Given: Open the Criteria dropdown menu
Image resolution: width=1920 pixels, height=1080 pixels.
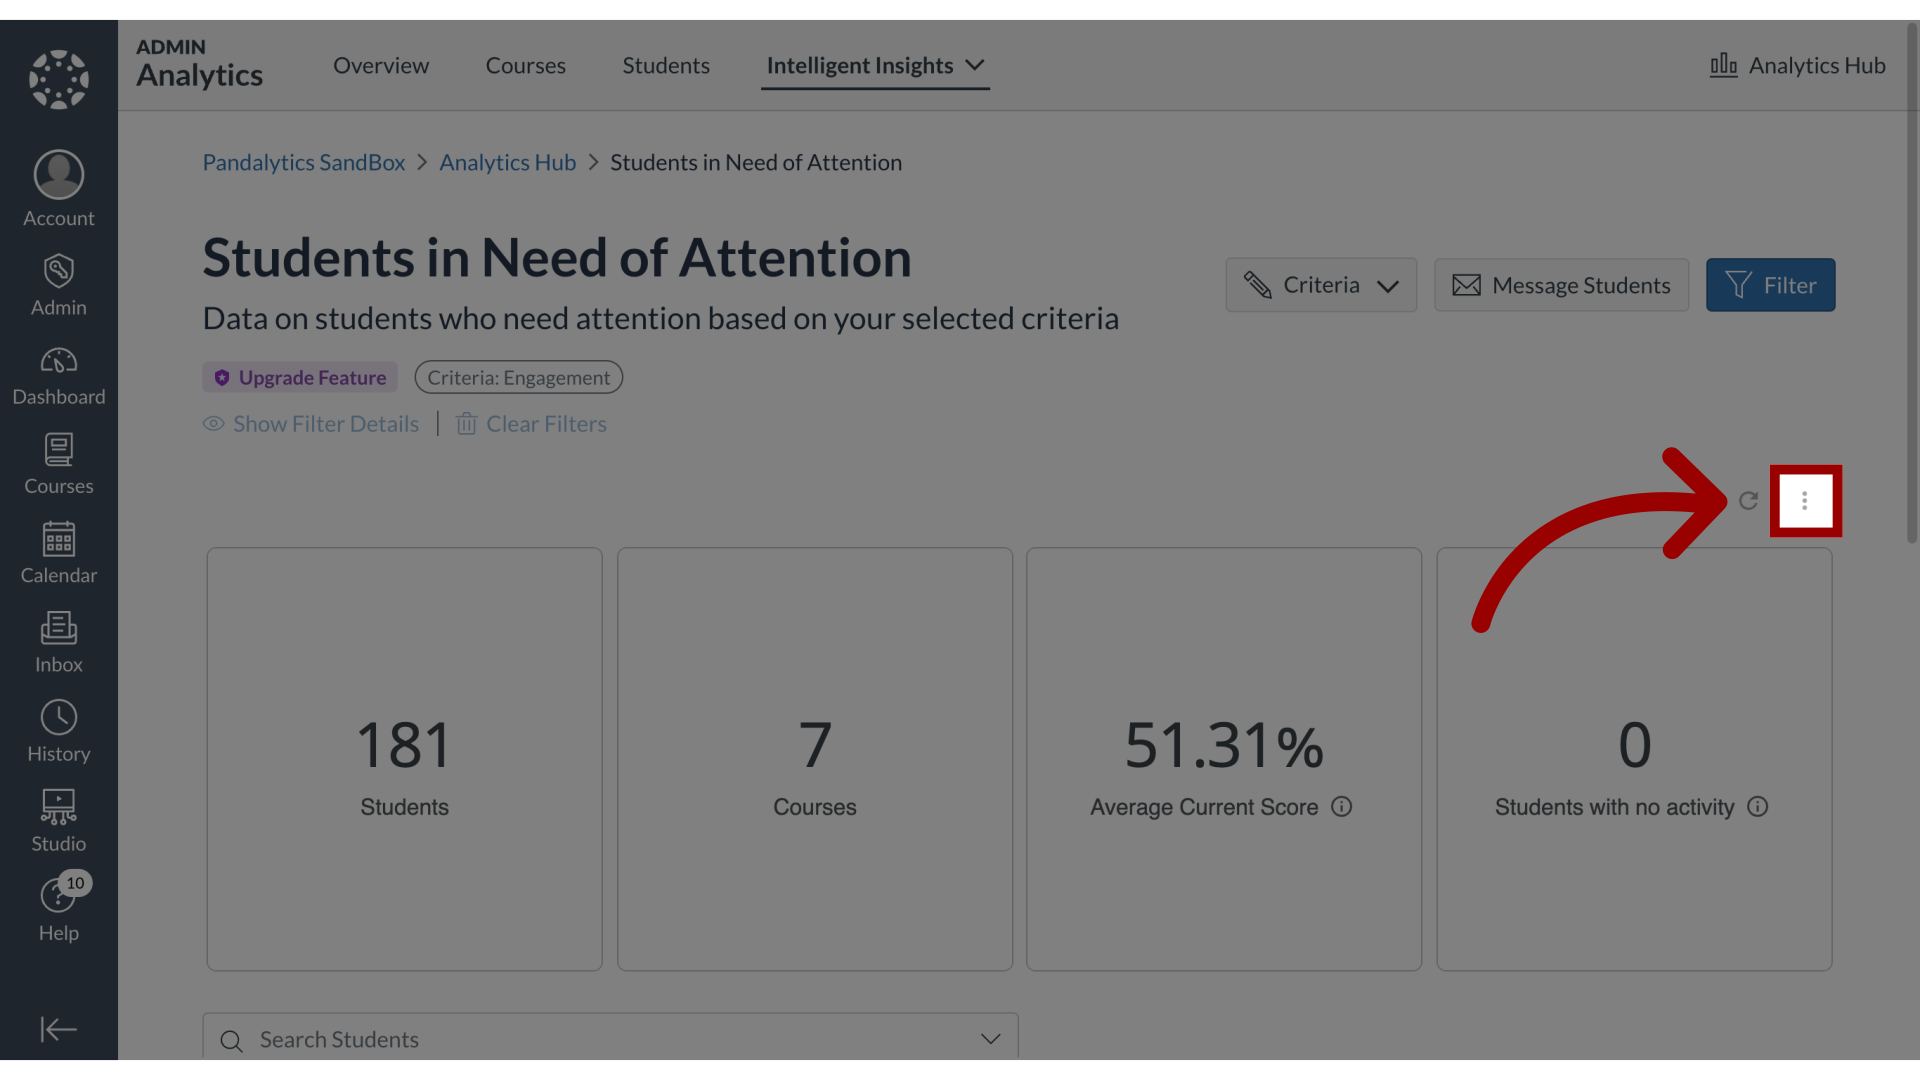Looking at the screenshot, I should coord(1320,285).
